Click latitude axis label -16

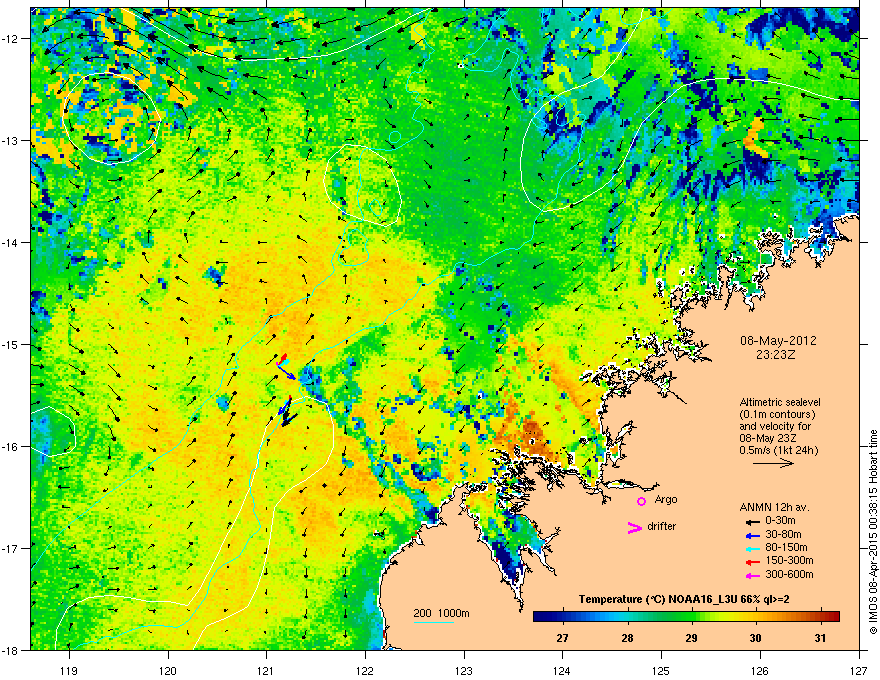click(x=12, y=447)
